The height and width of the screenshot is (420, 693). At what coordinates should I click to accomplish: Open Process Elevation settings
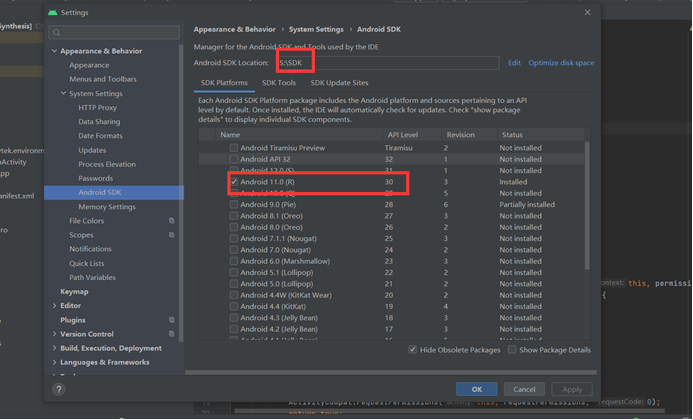pyautogui.click(x=107, y=164)
